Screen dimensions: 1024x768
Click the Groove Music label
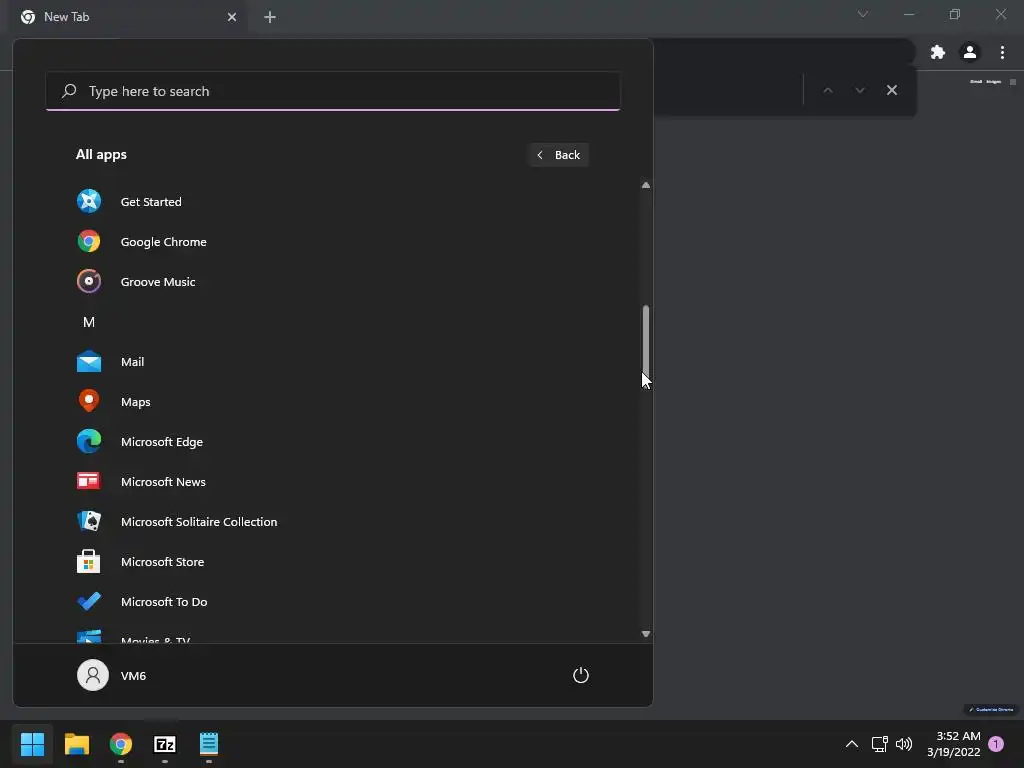coord(158,281)
